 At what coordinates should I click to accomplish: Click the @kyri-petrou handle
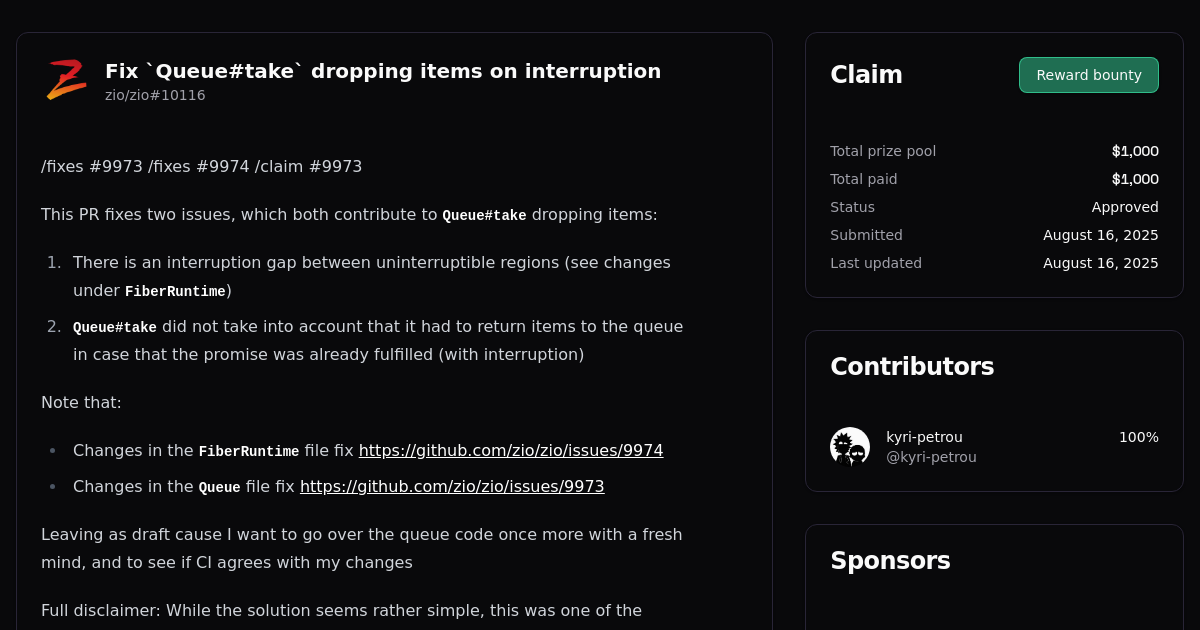pos(931,457)
